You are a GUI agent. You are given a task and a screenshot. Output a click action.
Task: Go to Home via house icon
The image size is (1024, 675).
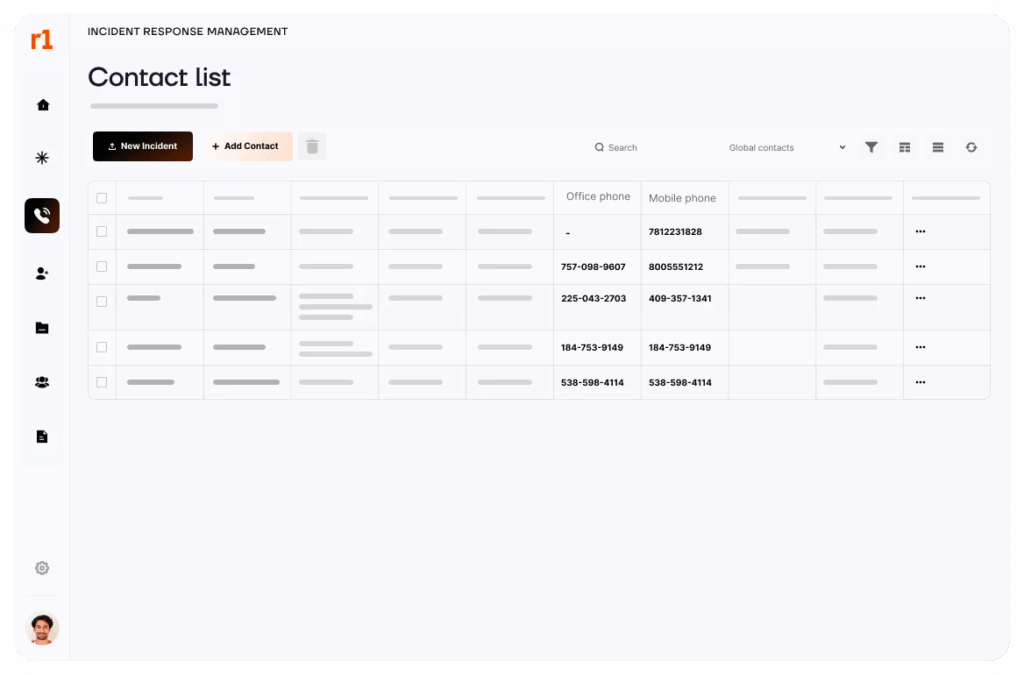click(x=42, y=105)
